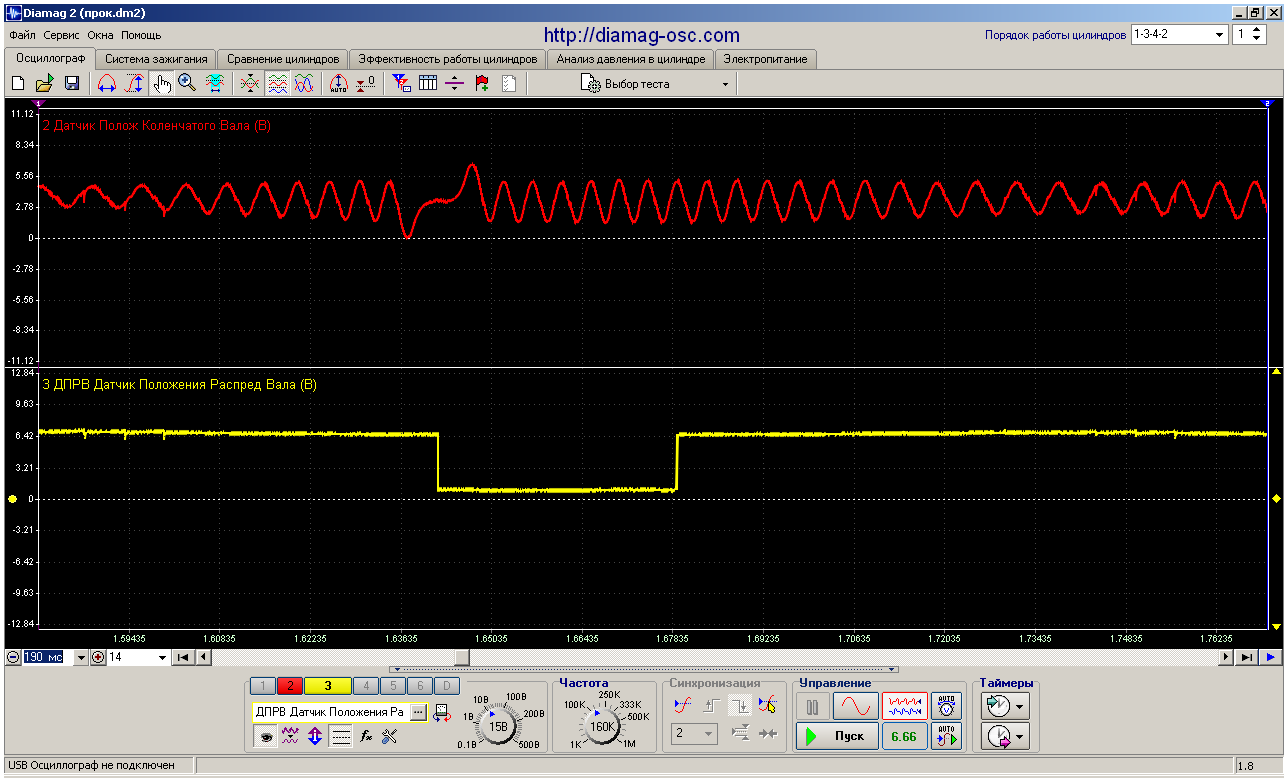Screen dimensions: 1288x778
Task: Click the Пуск start button
Action: (838, 737)
